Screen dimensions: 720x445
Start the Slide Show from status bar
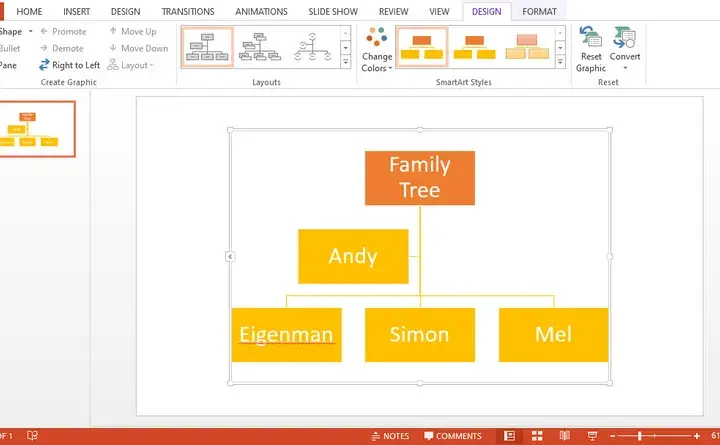pyautogui.click(x=592, y=436)
